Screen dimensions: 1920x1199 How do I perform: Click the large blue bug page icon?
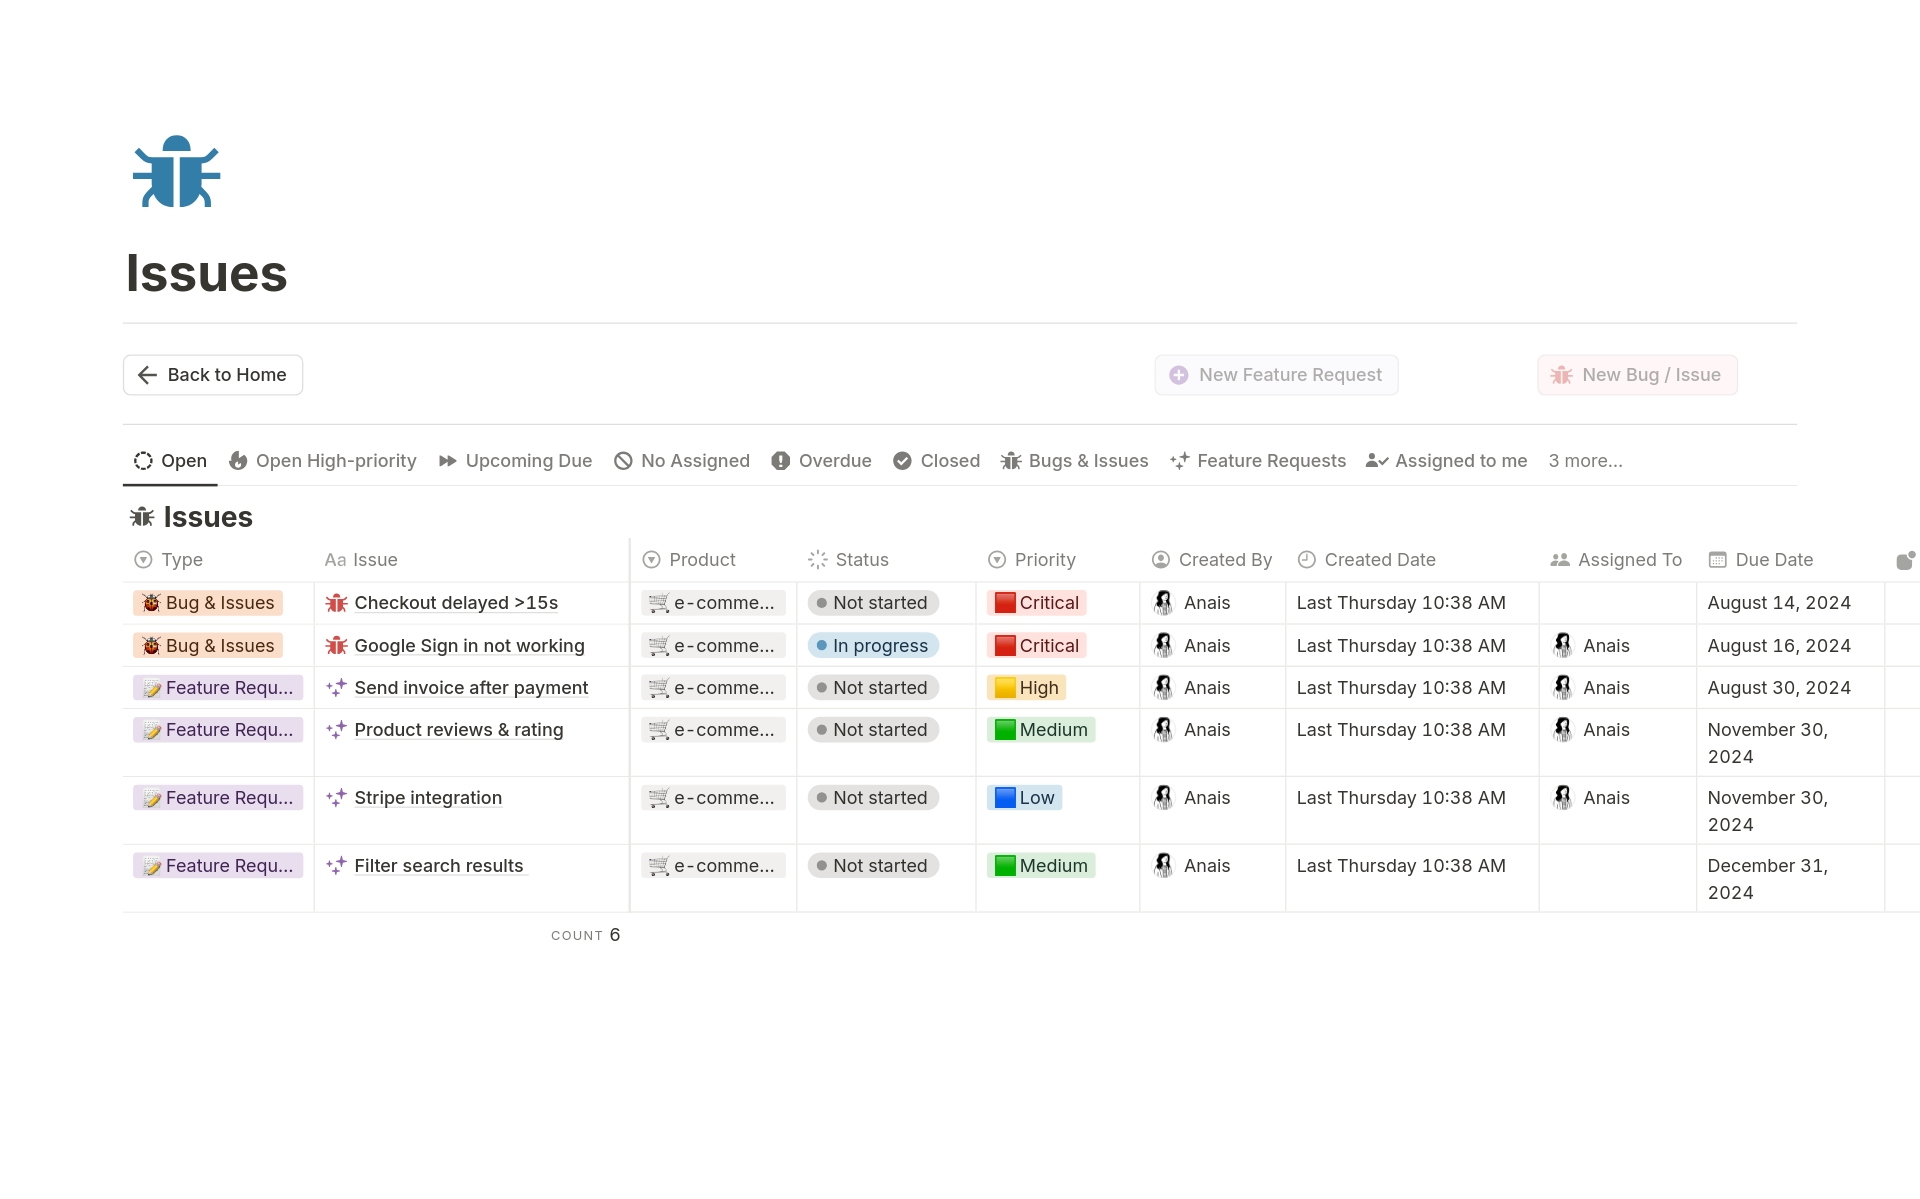[x=176, y=172]
